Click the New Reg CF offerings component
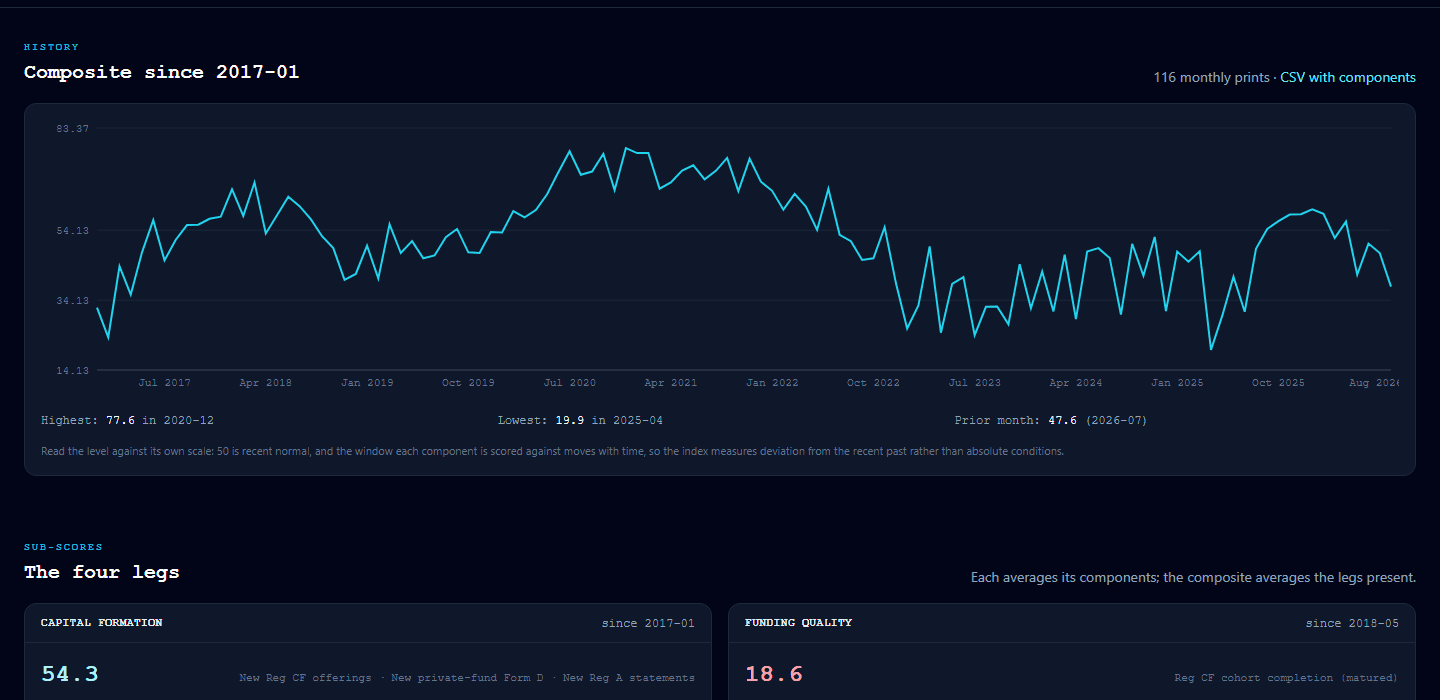 [x=305, y=678]
